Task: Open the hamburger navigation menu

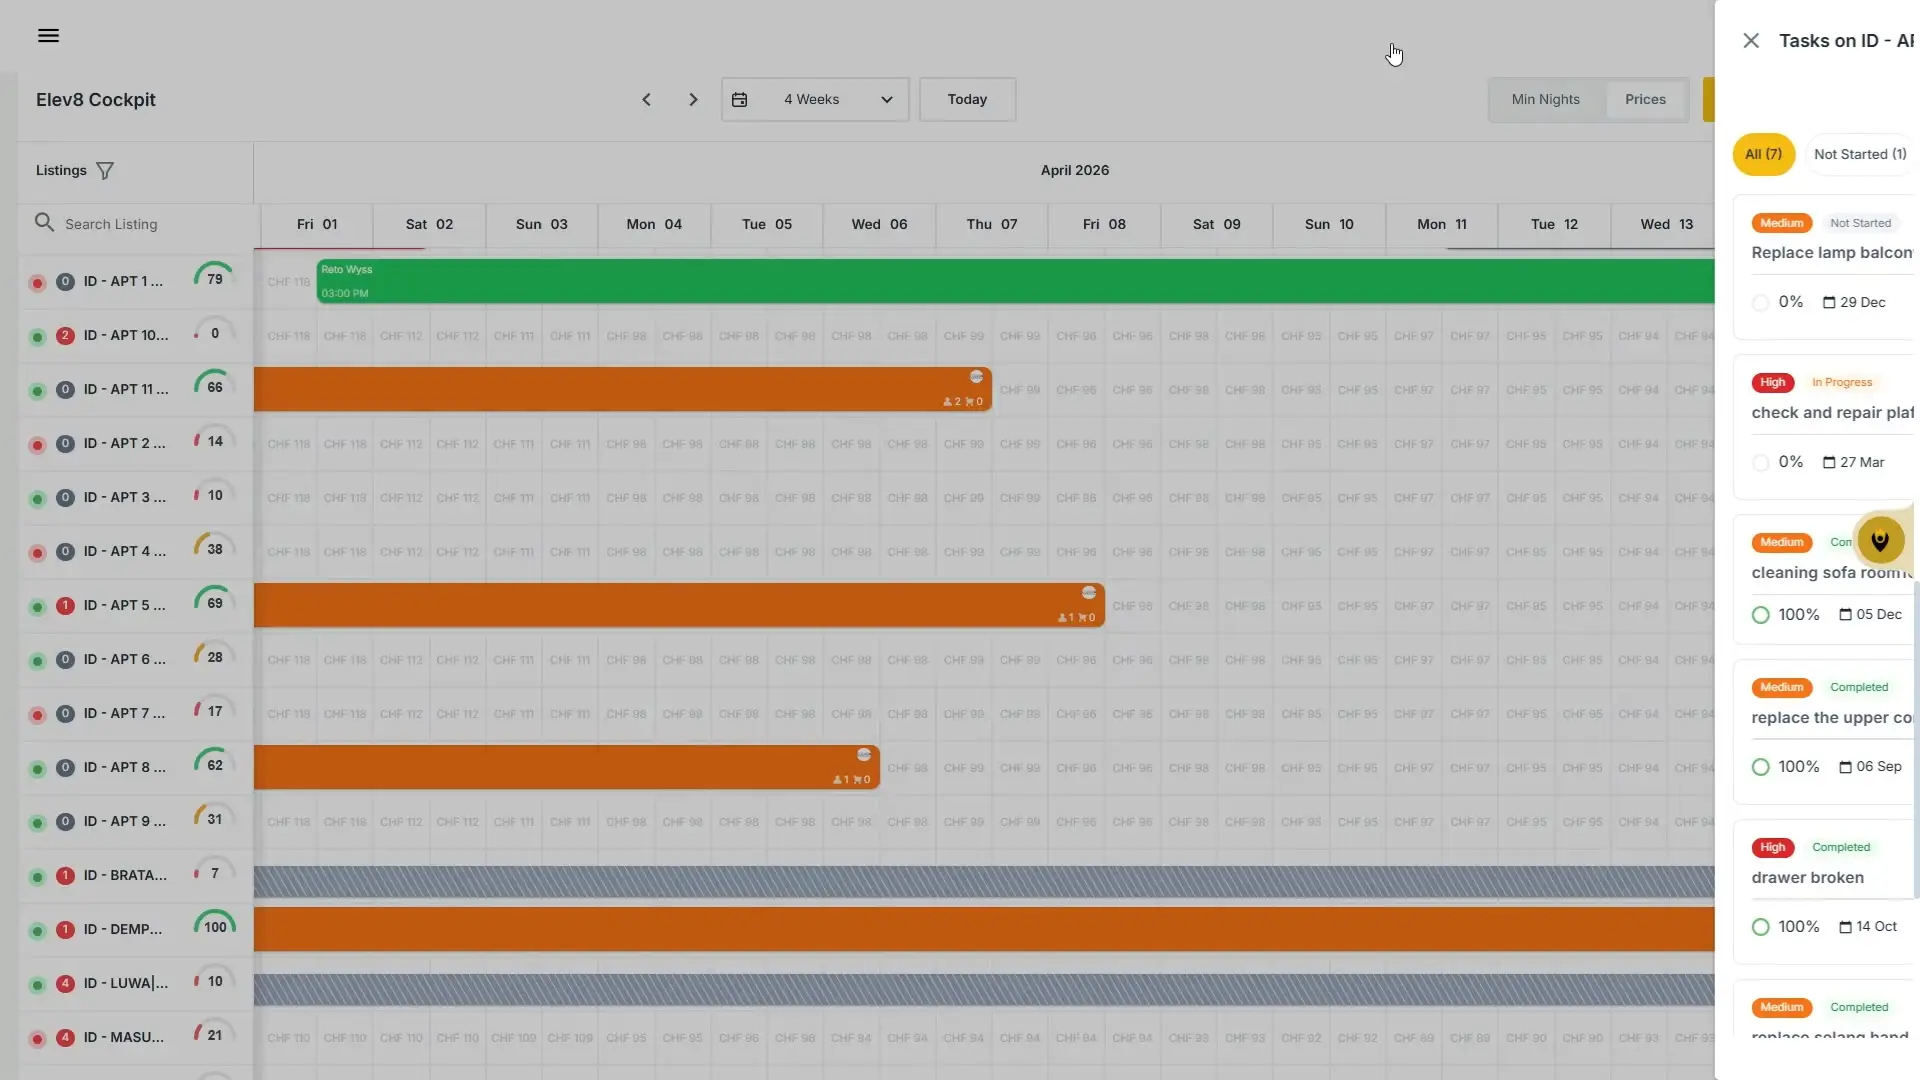Action: (48, 36)
